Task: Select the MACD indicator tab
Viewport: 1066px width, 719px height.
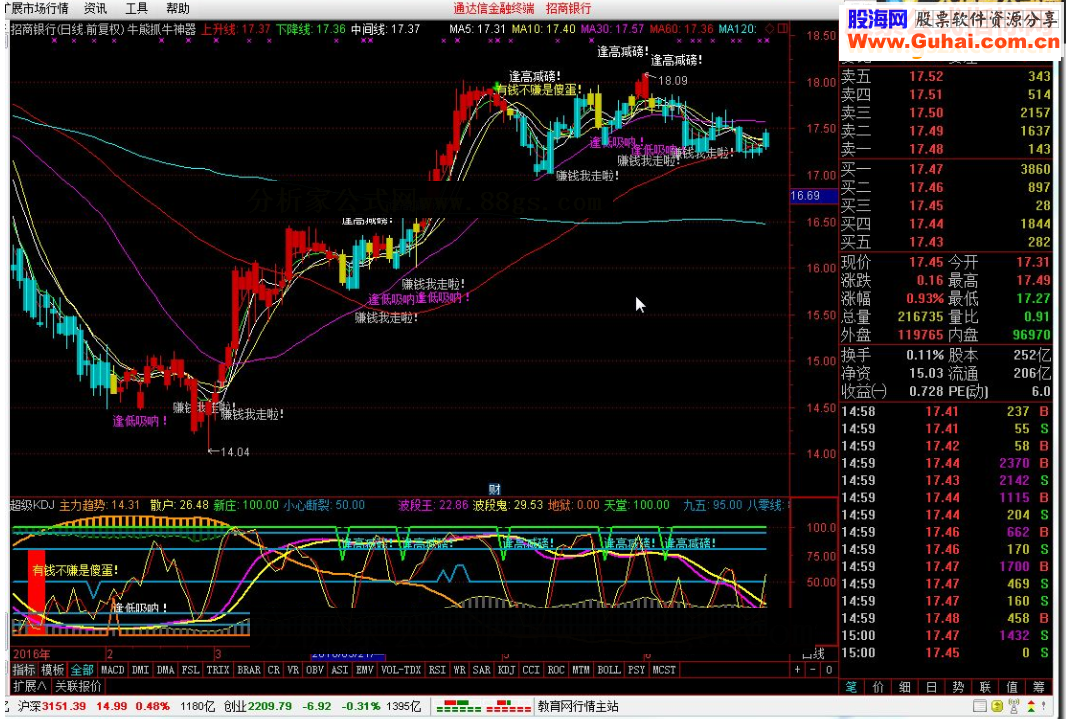Action: [113, 670]
